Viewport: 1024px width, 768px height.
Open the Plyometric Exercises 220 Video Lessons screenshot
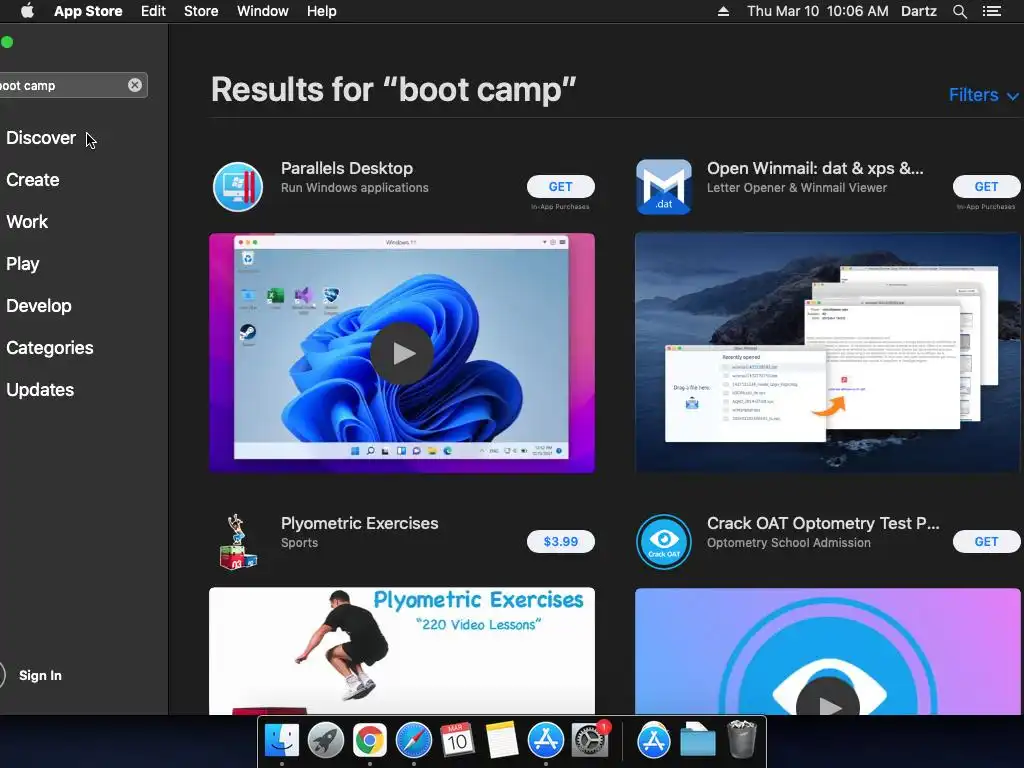[402, 650]
